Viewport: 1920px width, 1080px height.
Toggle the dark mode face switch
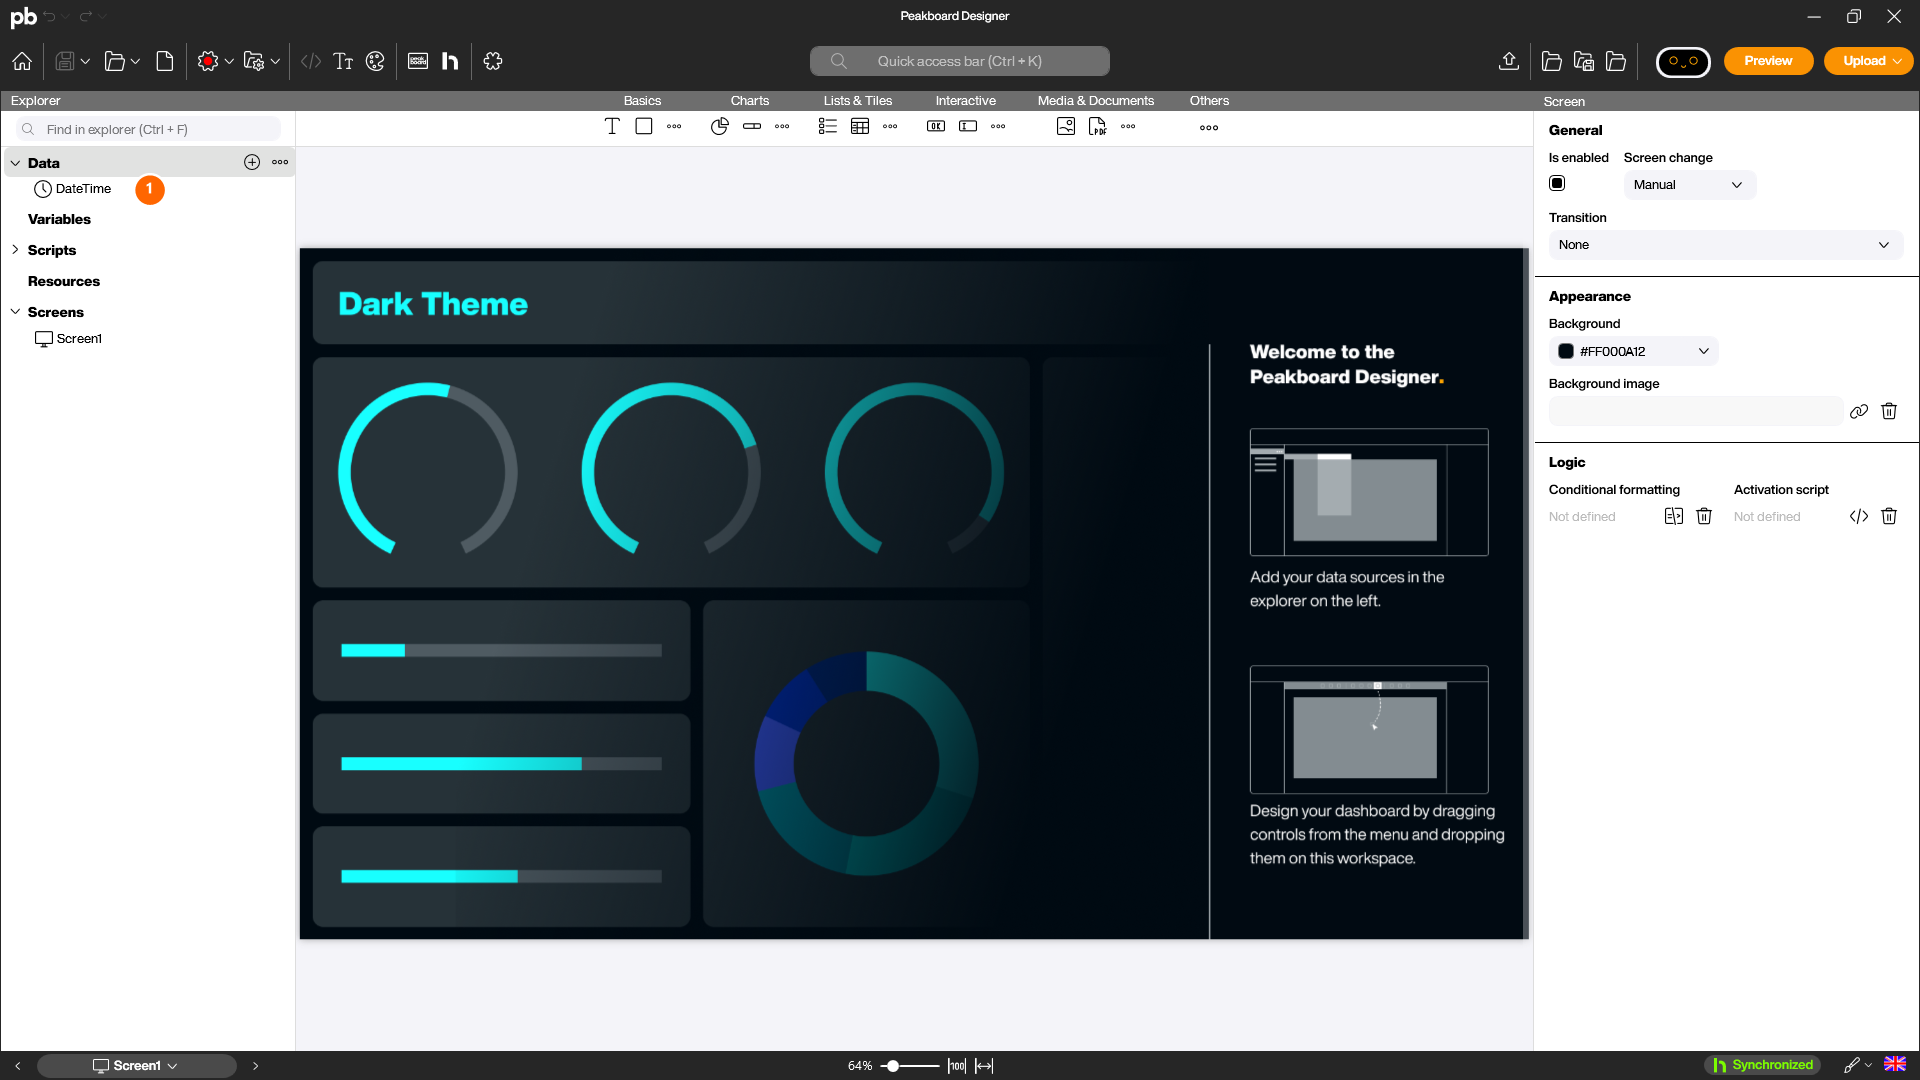coord(1683,62)
